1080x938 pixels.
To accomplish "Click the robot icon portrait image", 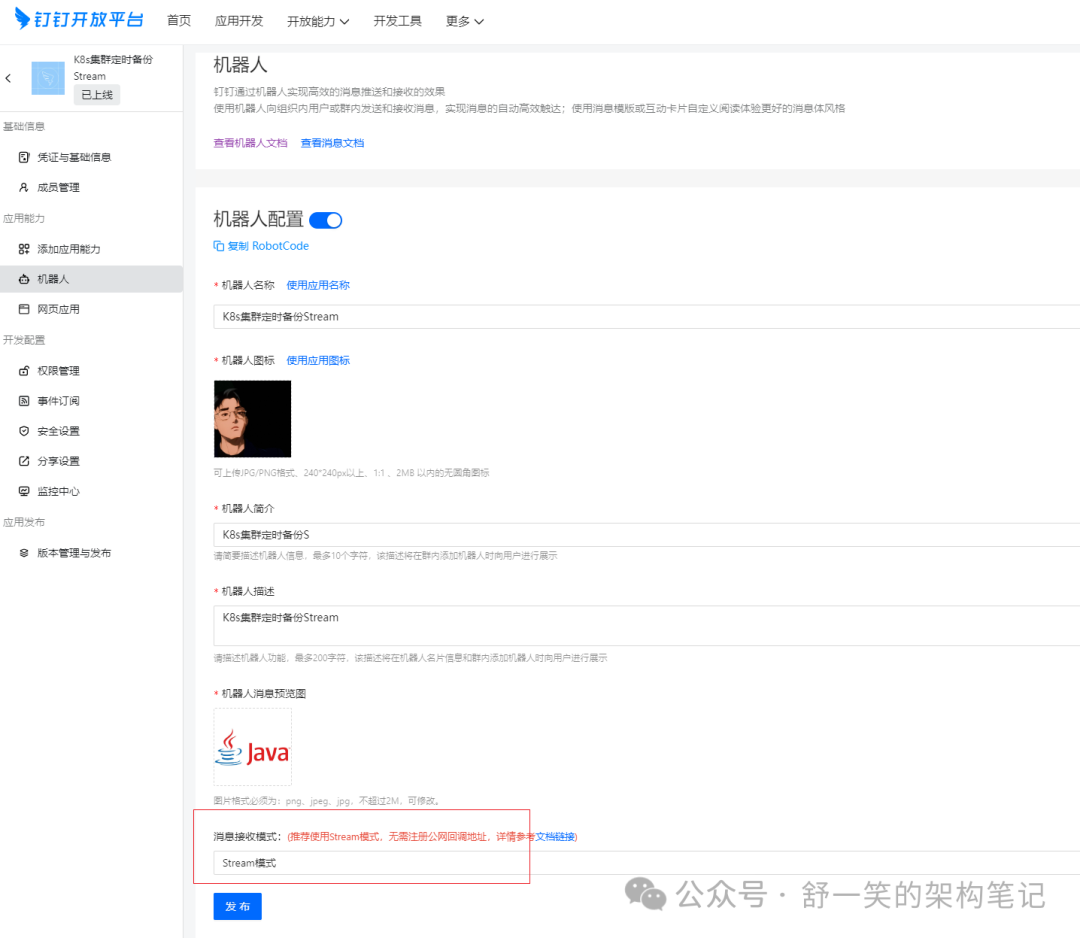I will (252, 419).
